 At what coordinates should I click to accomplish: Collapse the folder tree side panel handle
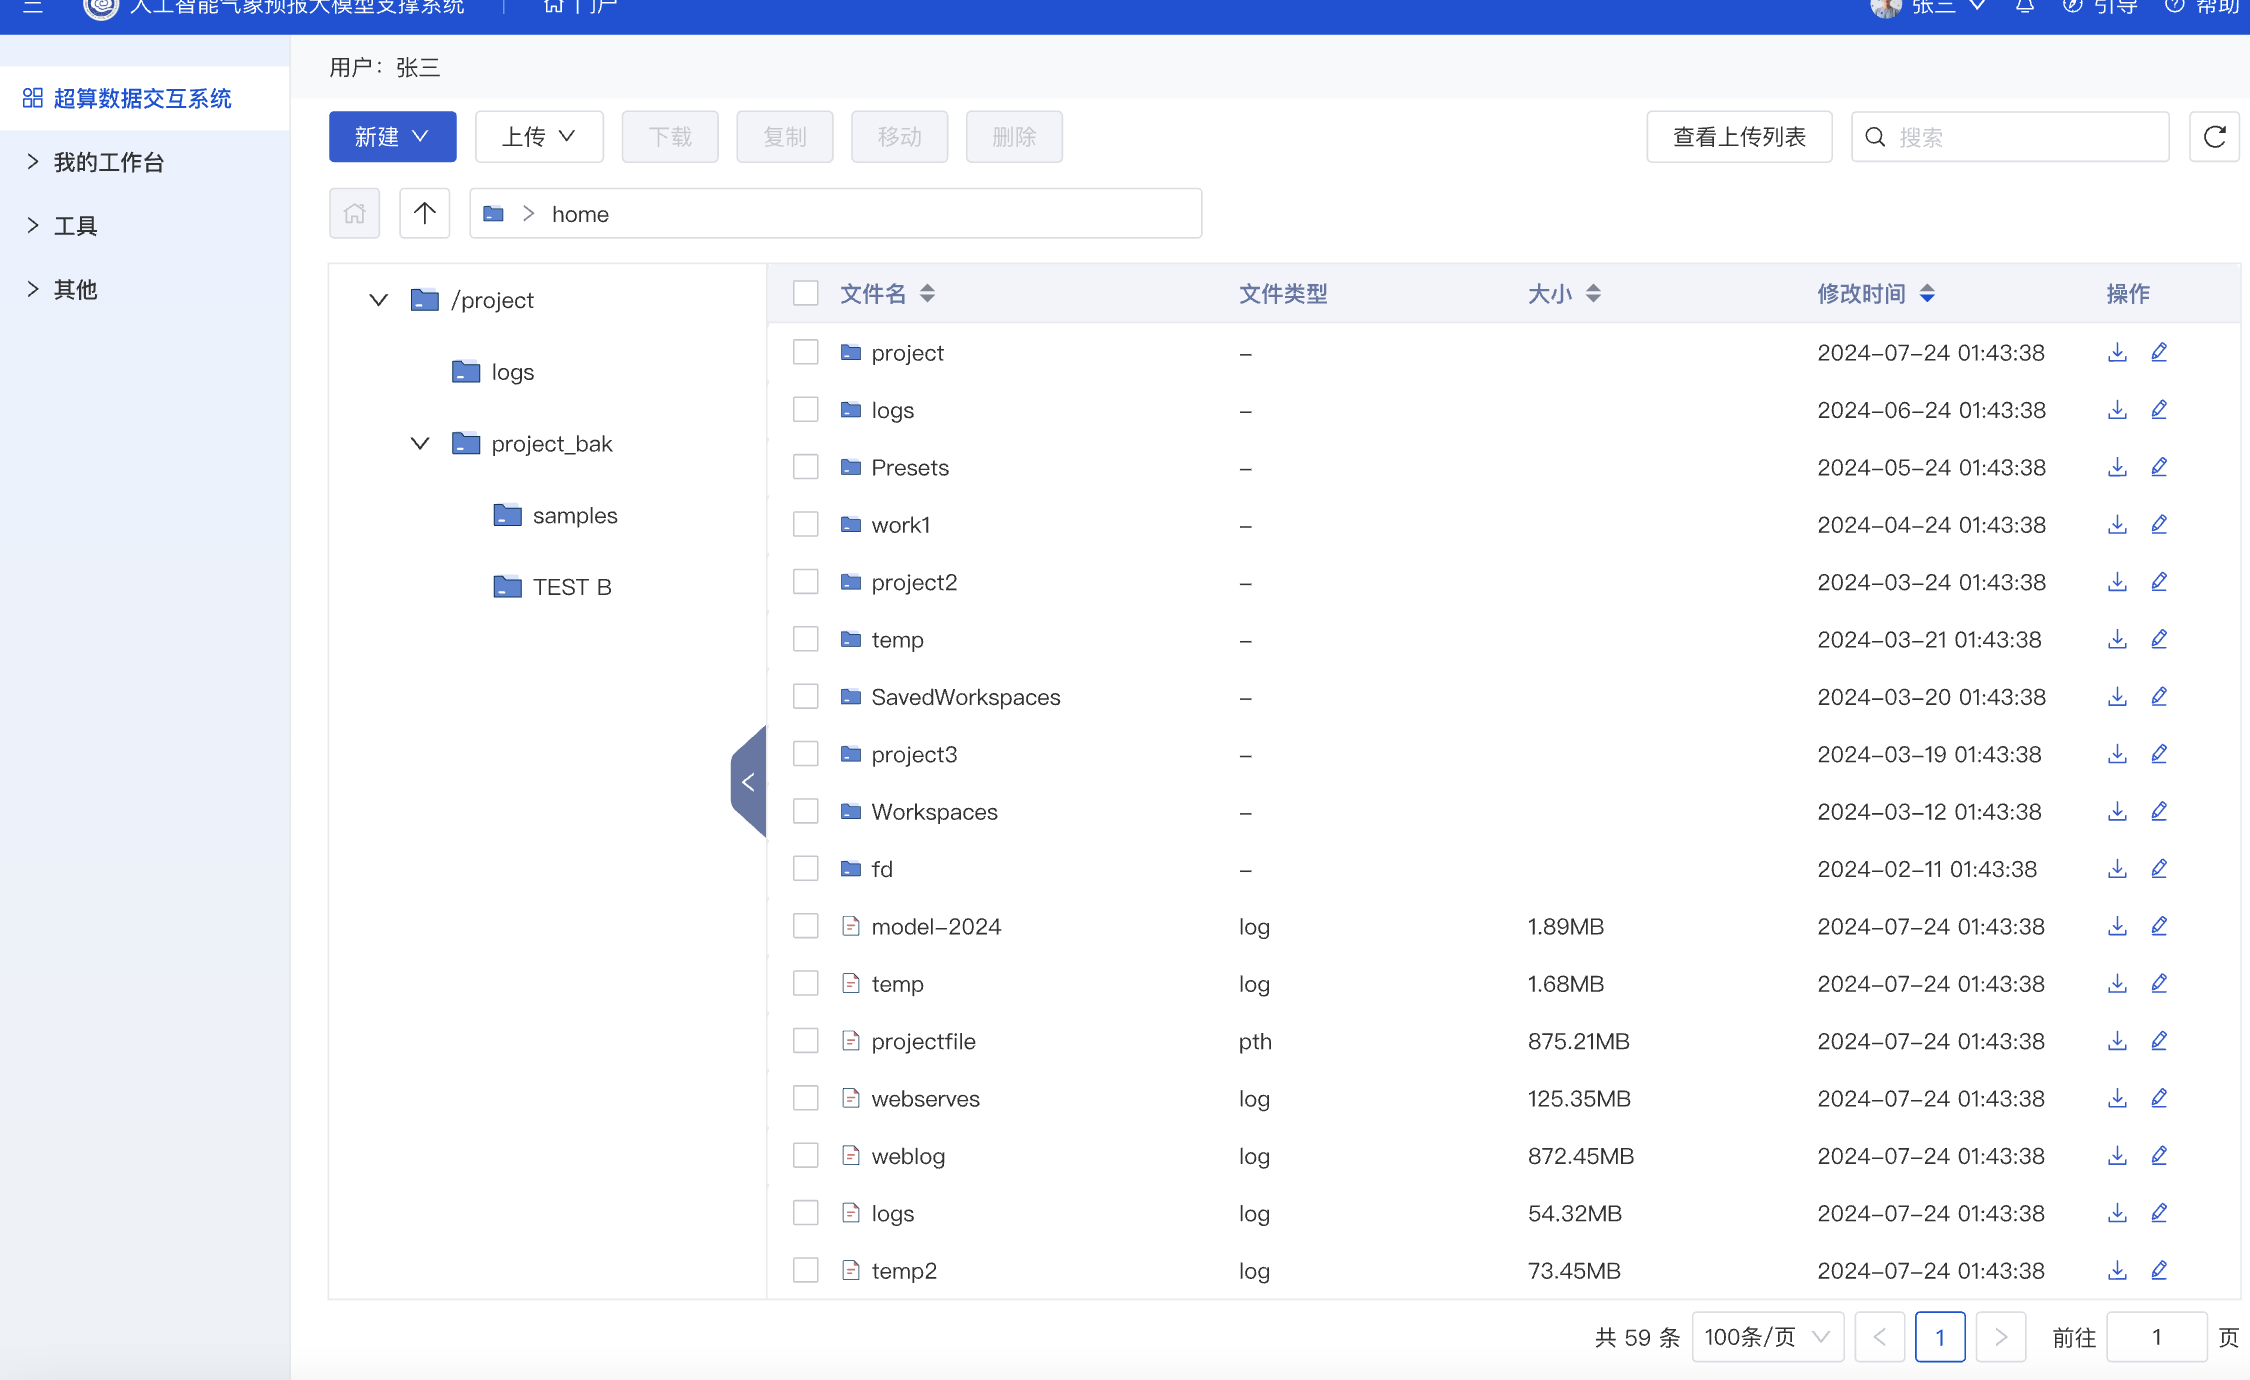(748, 782)
